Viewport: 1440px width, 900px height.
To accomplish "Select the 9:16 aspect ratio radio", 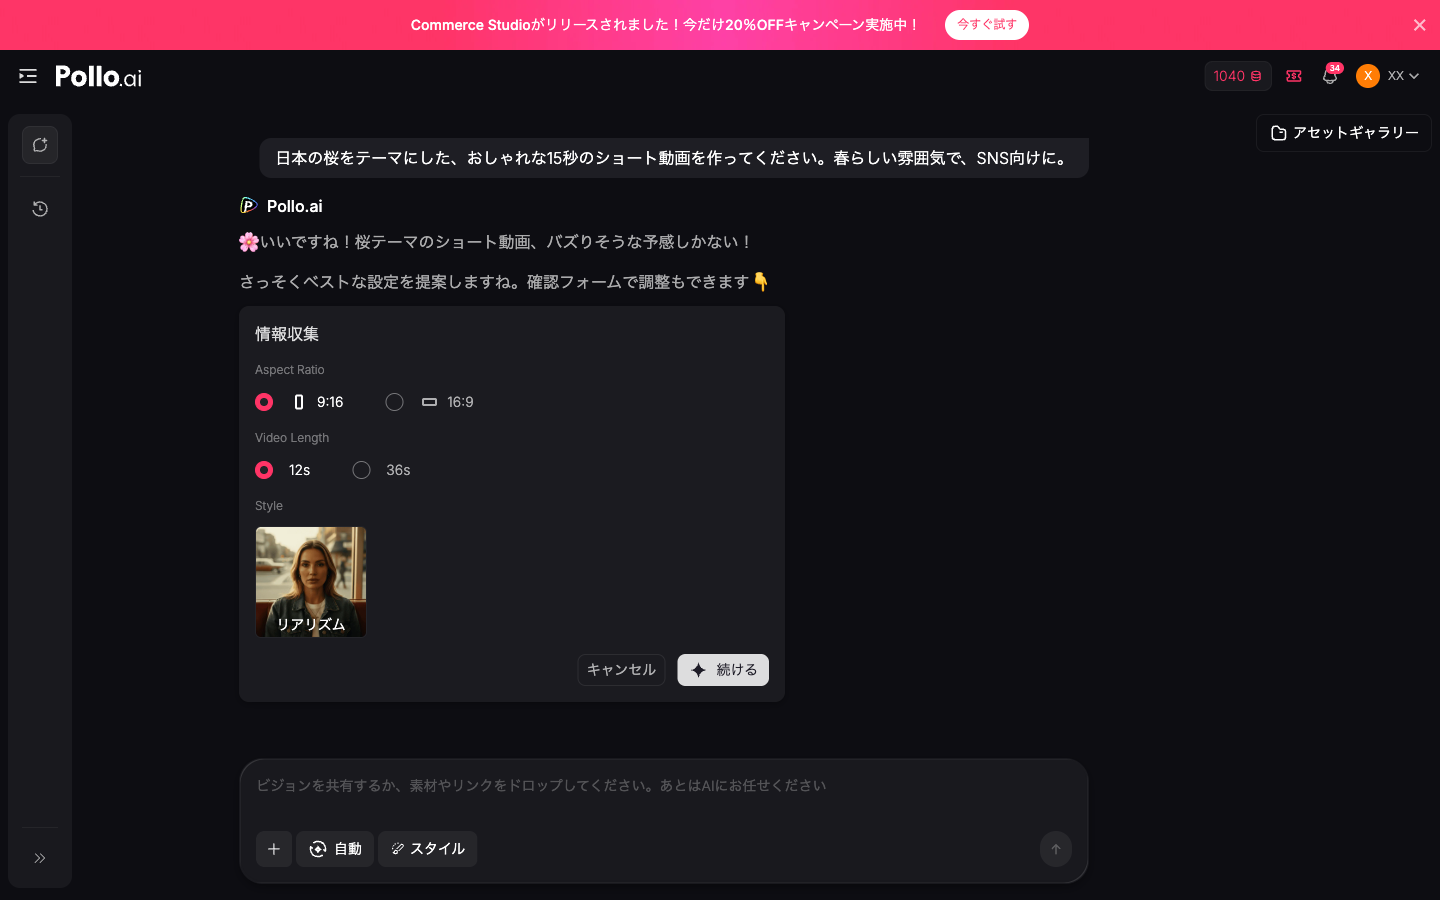I will tap(264, 402).
